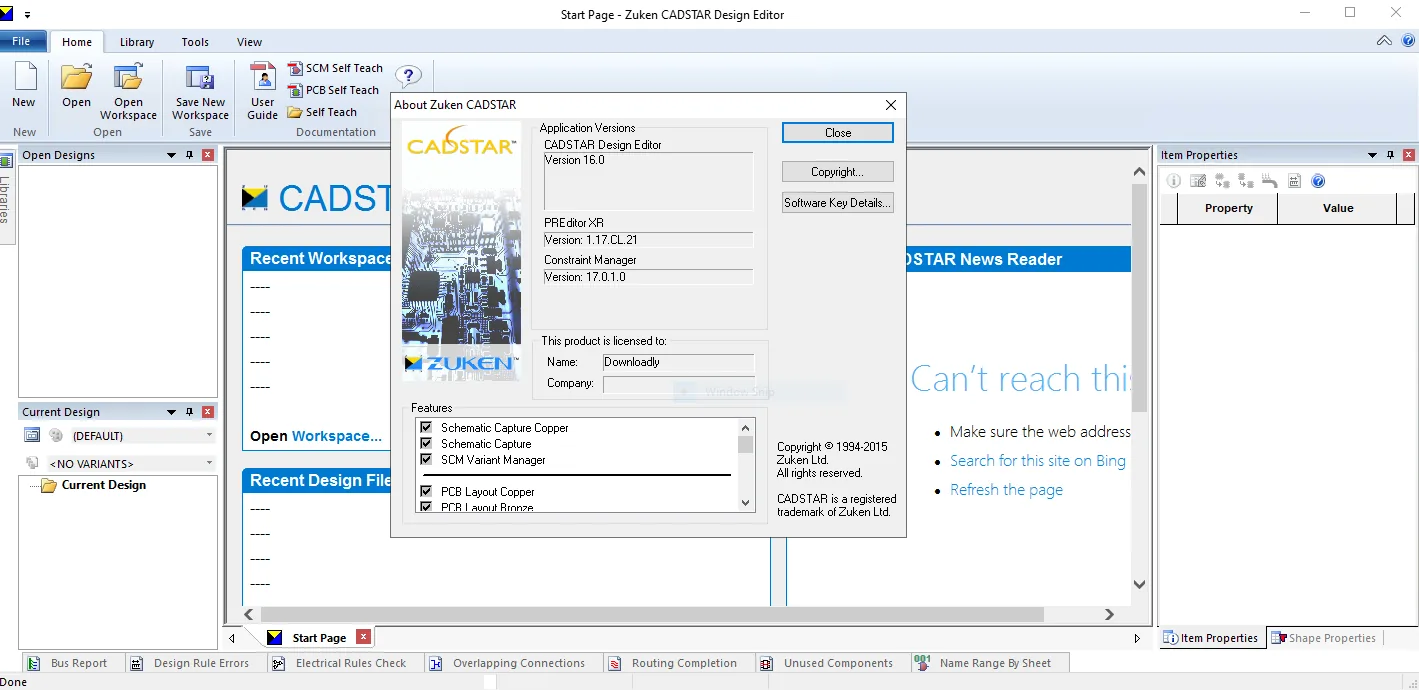Pin the Item Properties panel

[x=1389, y=155]
